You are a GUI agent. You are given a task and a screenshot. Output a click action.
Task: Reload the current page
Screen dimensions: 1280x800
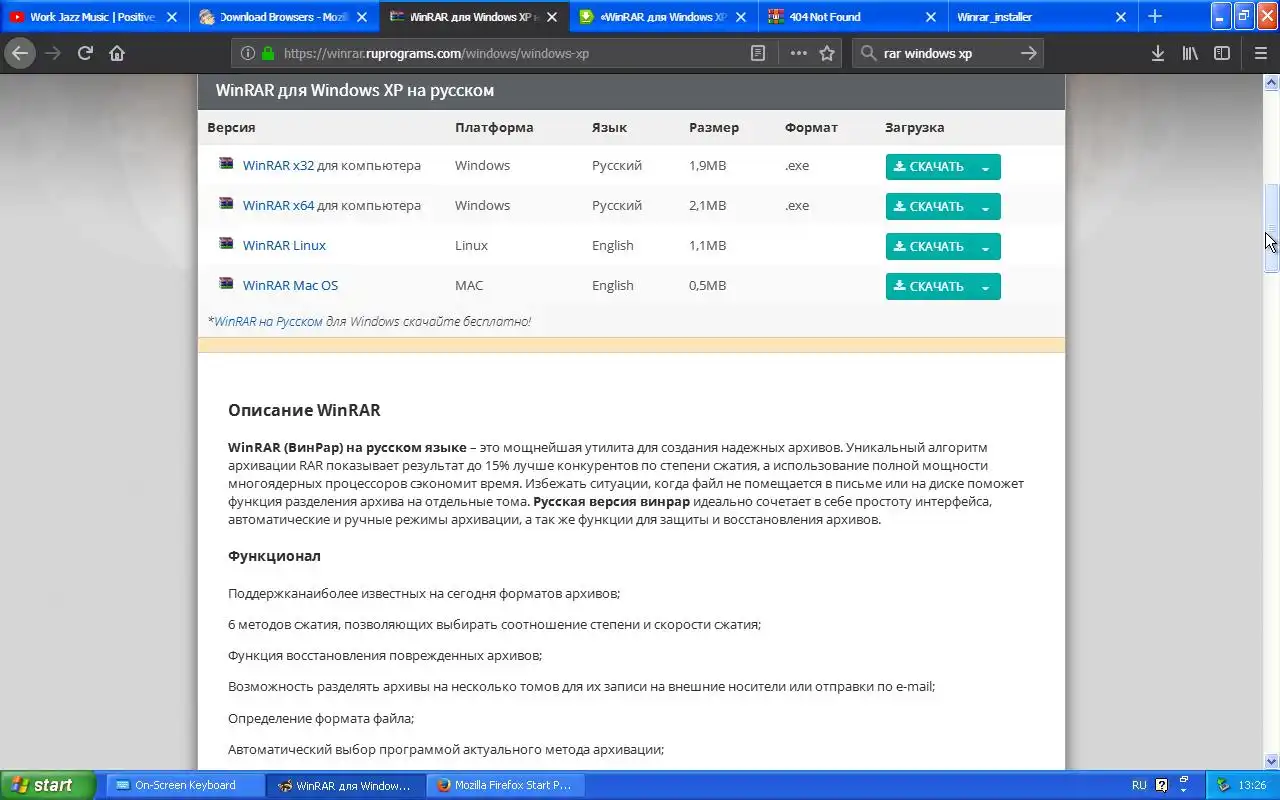[x=85, y=53]
